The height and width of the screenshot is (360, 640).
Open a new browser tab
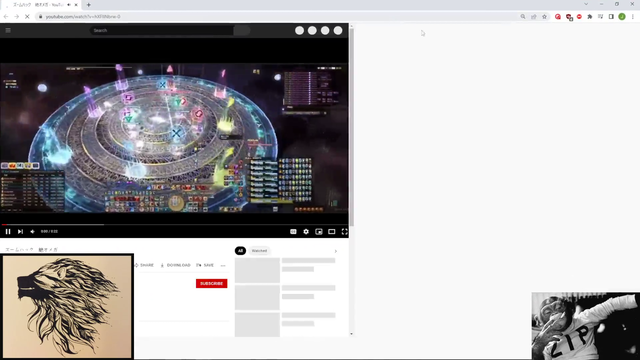(x=89, y=5)
